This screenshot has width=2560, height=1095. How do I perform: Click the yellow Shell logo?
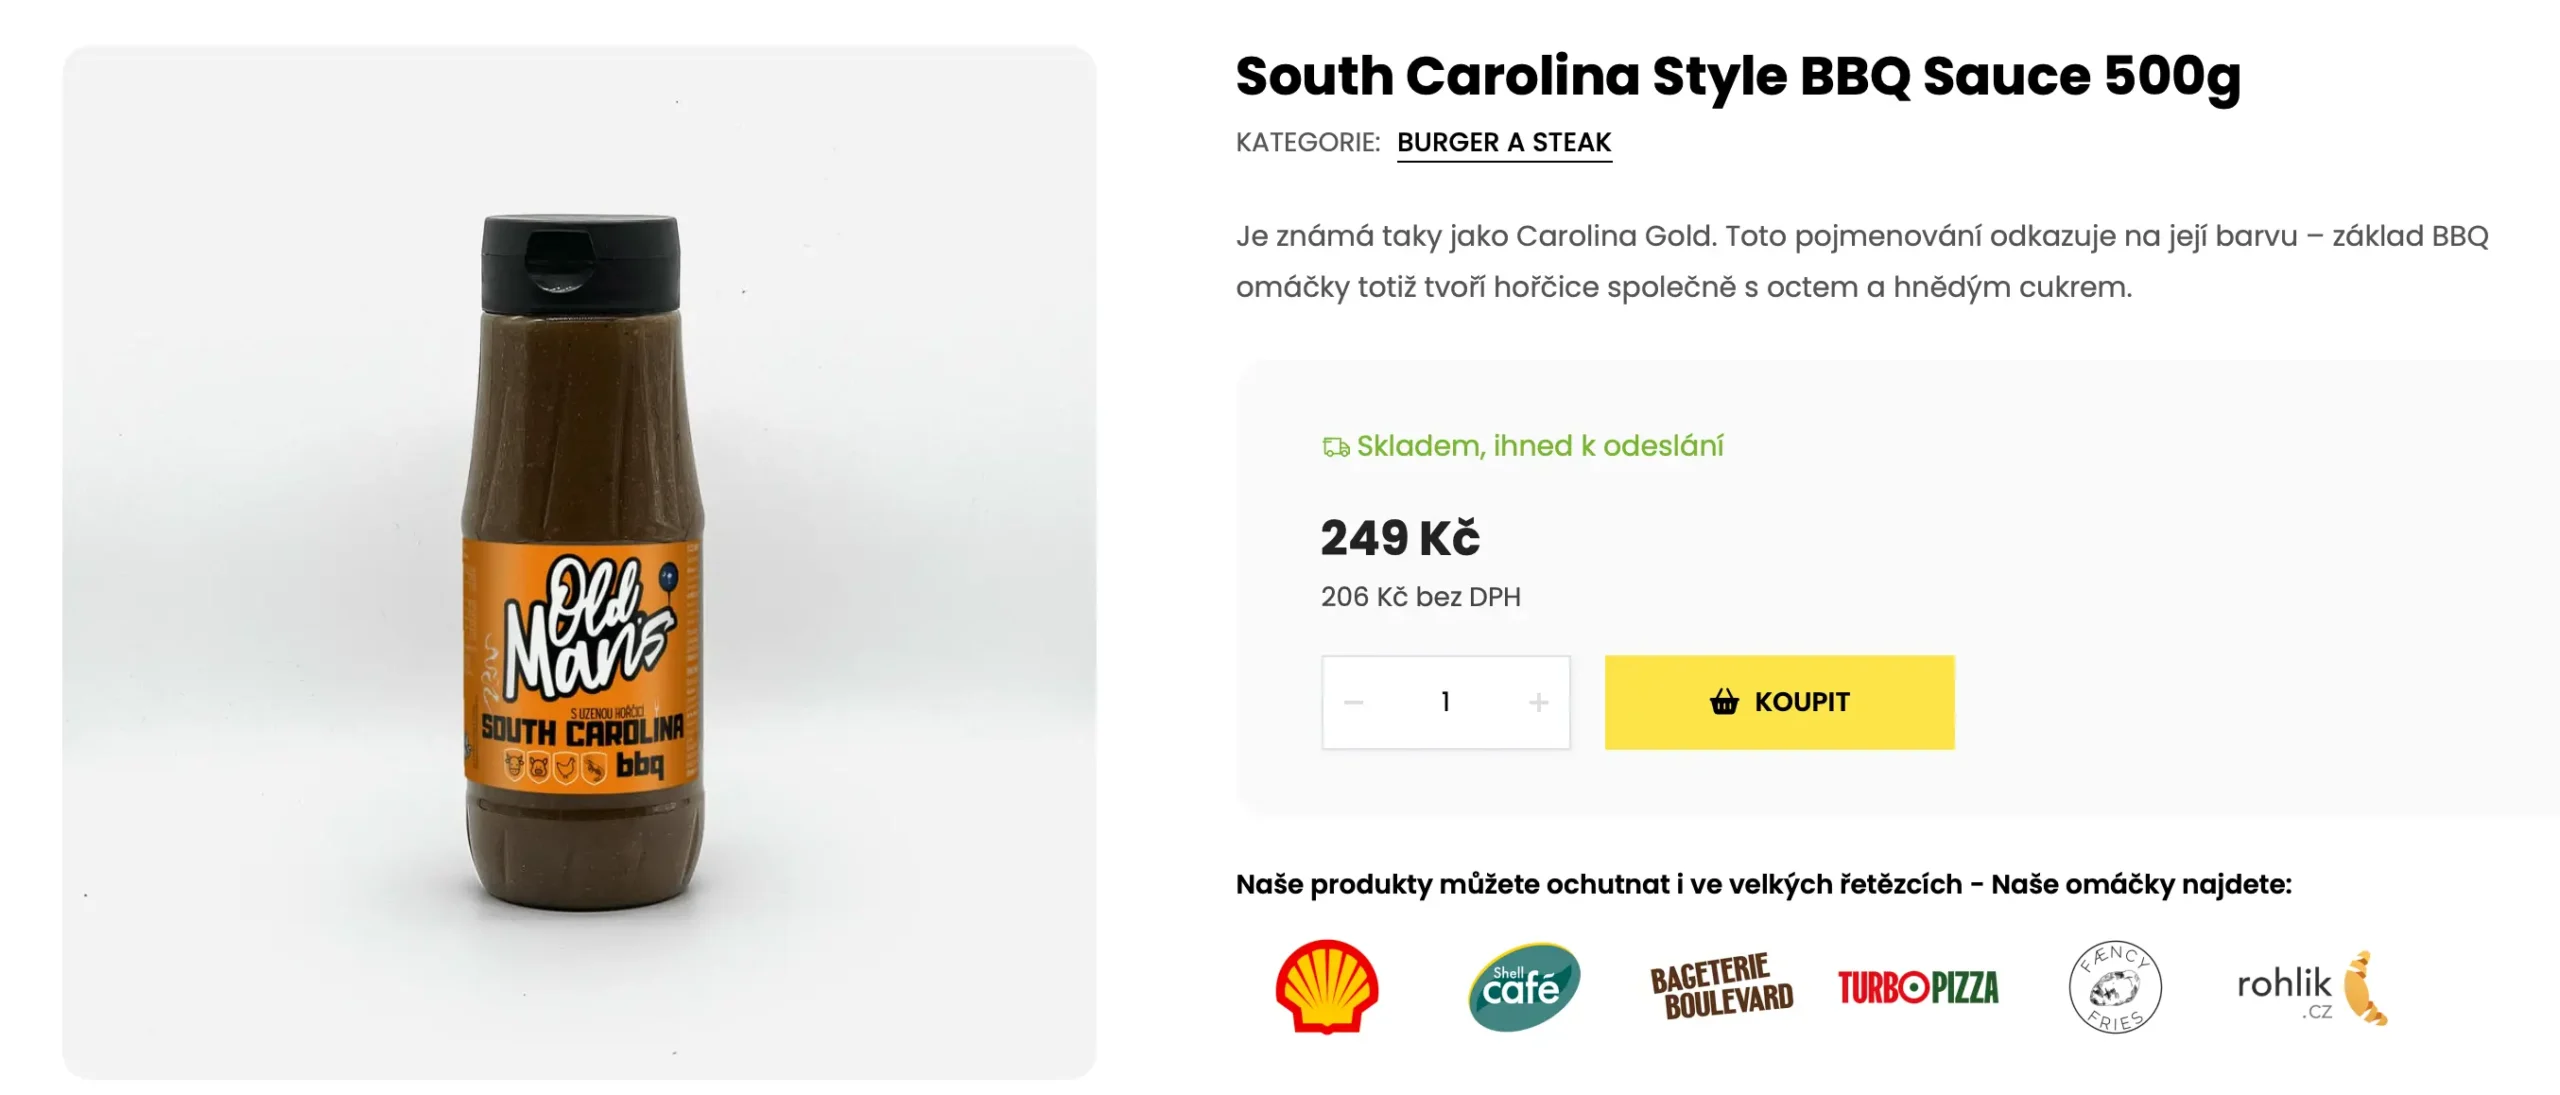click(x=1326, y=986)
